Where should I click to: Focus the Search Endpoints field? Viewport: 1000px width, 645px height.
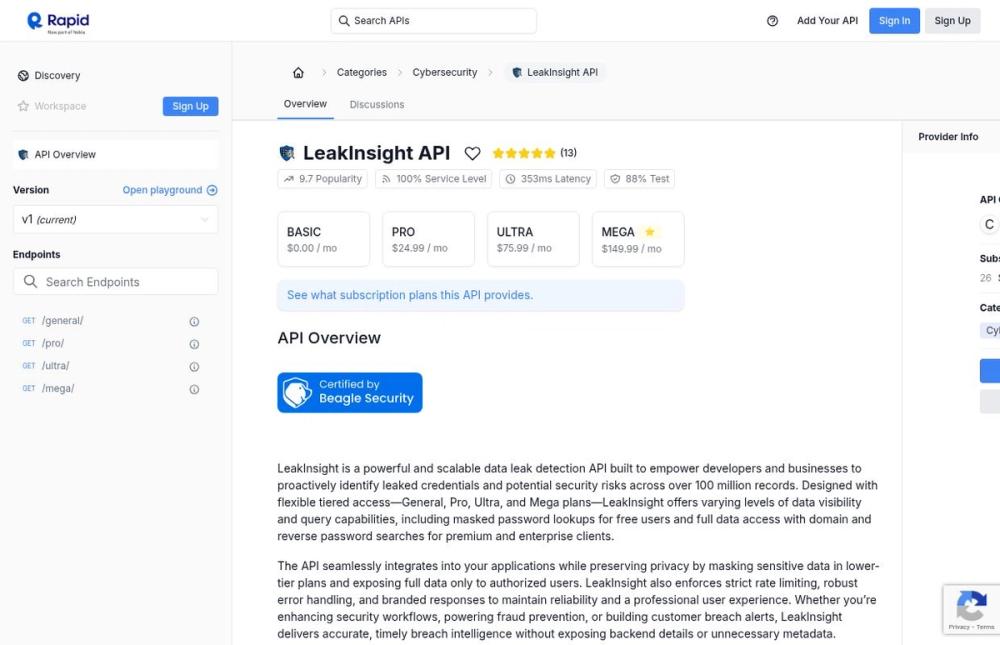pyautogui.click(x=115, y=281)
